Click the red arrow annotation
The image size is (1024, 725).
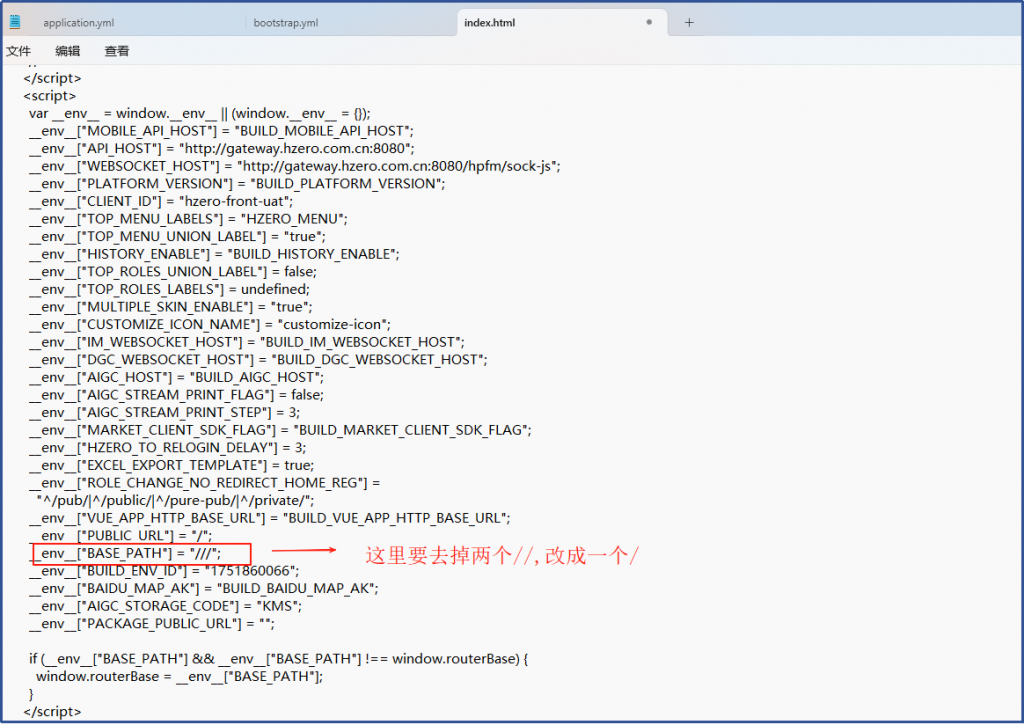point(304,550)
